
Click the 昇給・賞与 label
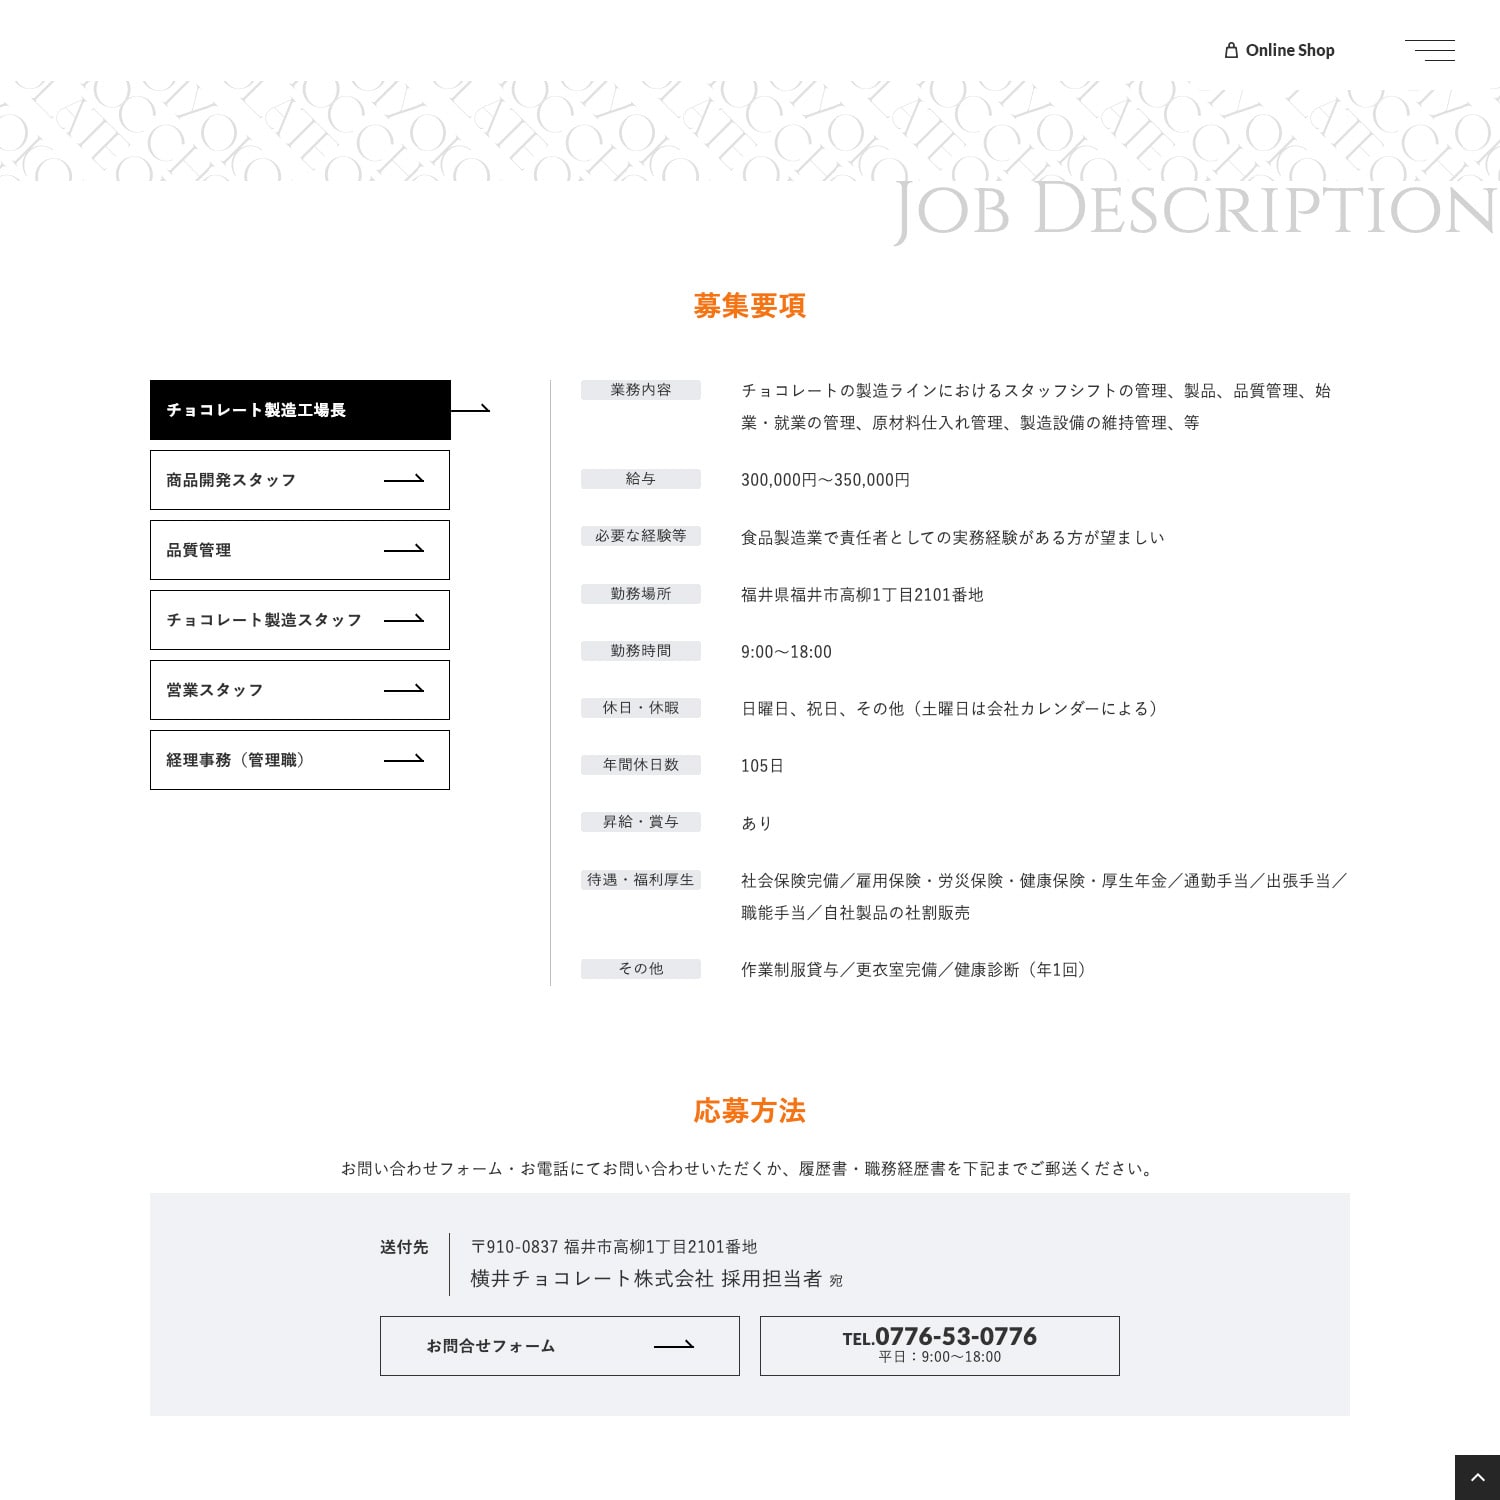tap(641, 822)
